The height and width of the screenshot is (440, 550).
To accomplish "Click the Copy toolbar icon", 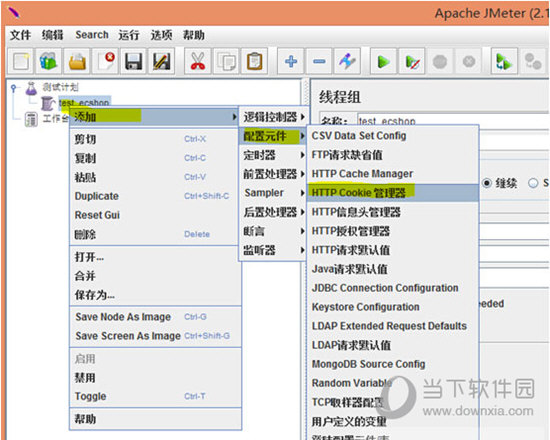I will point(226,61).
